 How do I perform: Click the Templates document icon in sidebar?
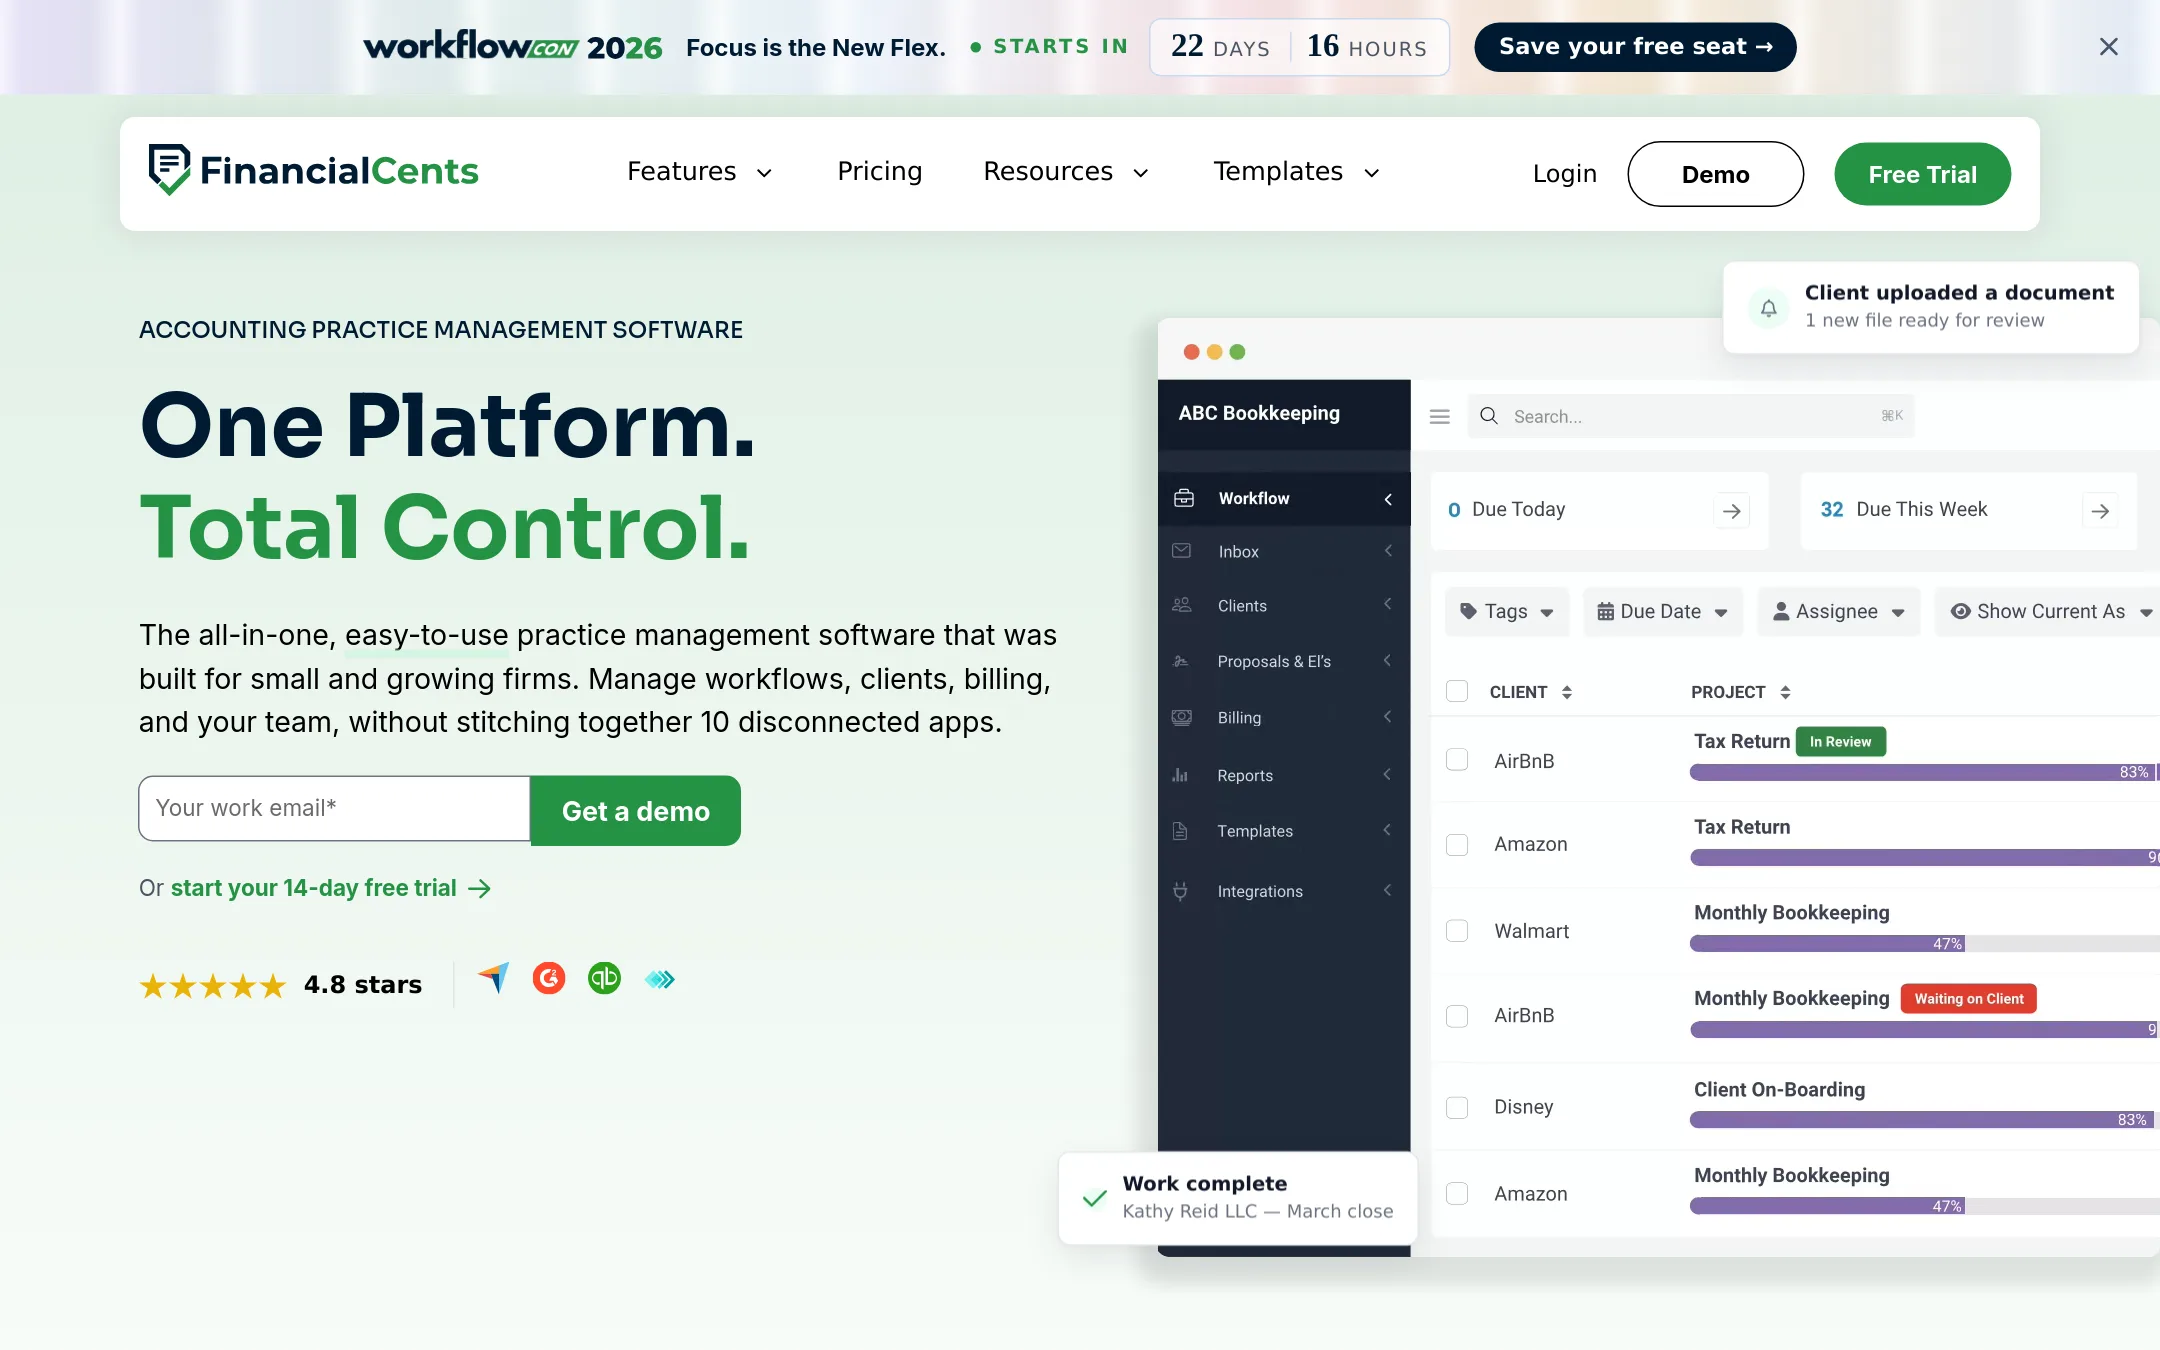(x=1180, y=831)
